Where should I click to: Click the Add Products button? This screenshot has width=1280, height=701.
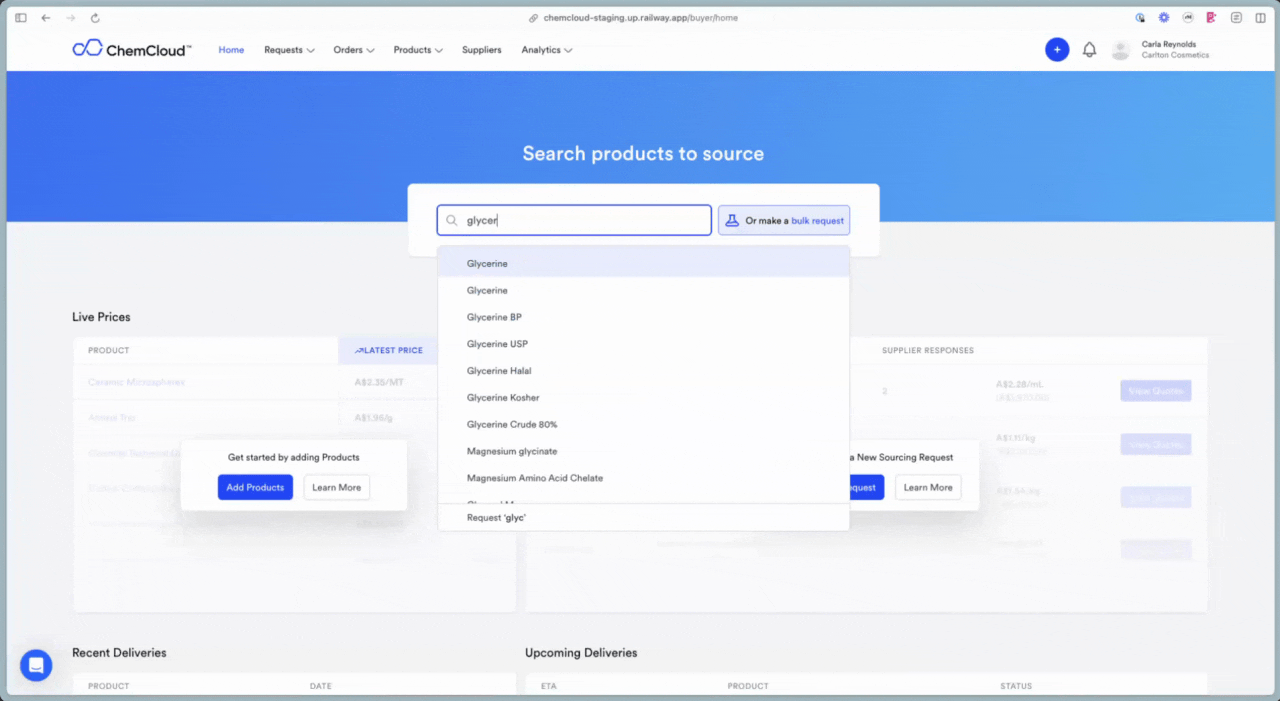click(255, 487)
